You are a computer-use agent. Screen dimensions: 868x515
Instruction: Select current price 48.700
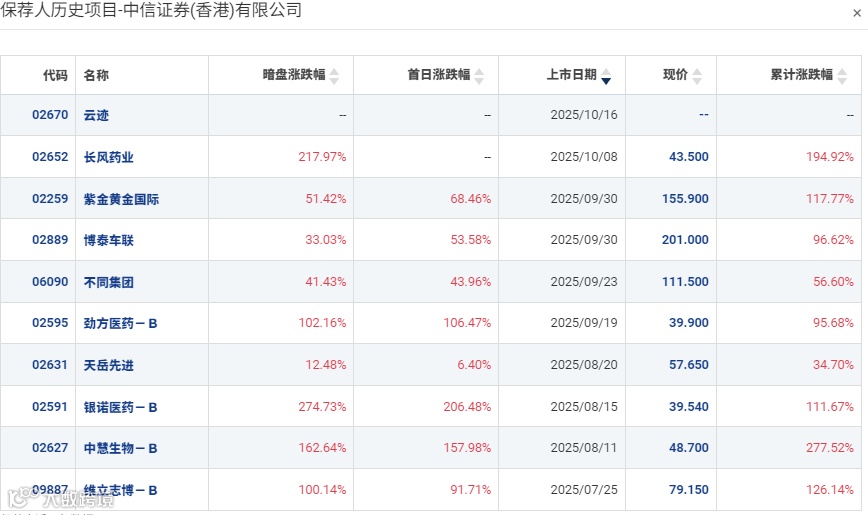coord(689,447)
